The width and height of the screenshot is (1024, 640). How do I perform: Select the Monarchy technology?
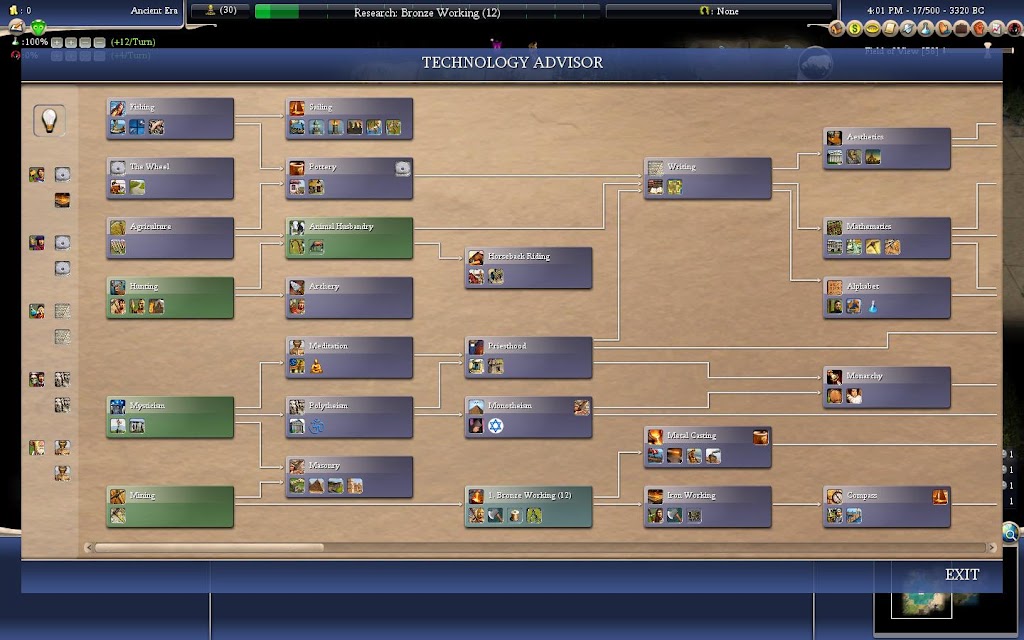pyautogui.click(x=887, y=387)
